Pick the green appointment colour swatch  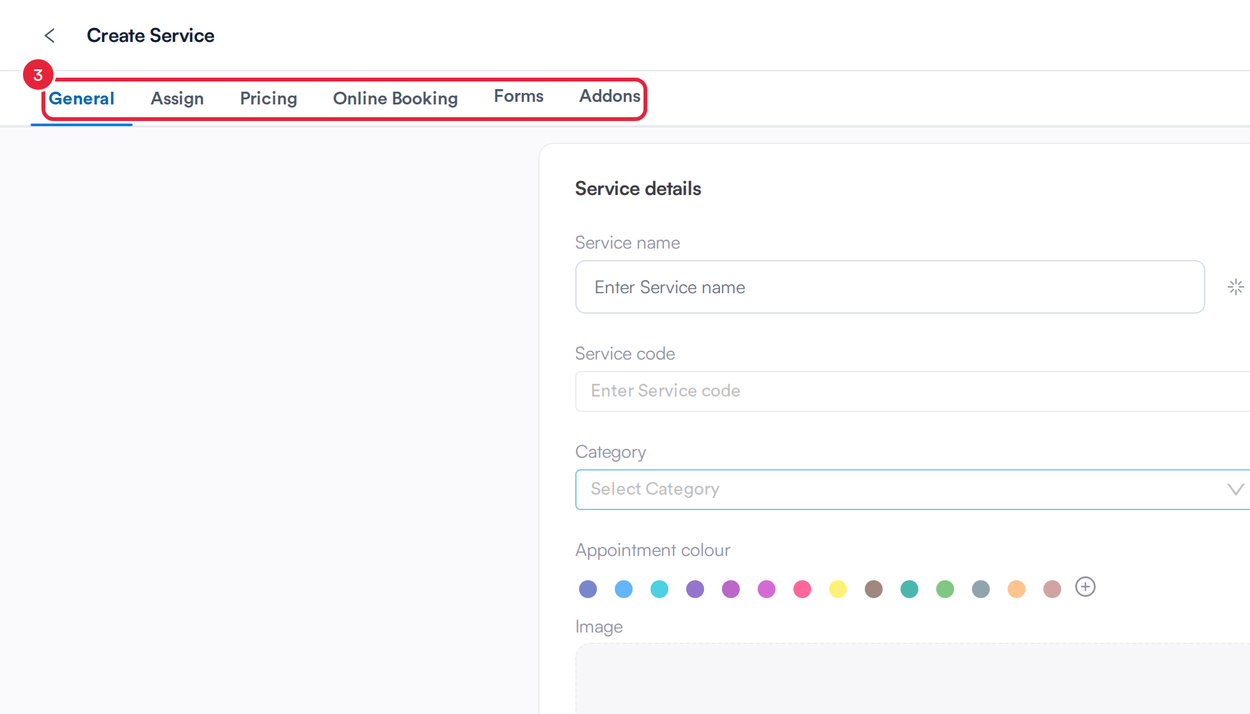[945, 589]
